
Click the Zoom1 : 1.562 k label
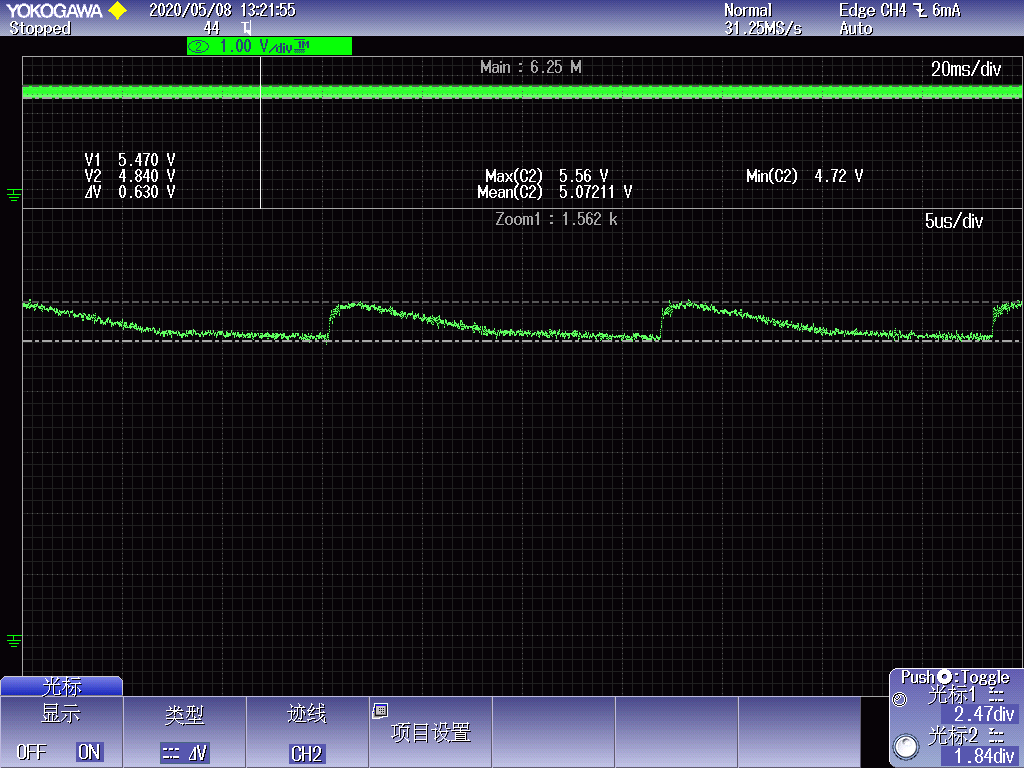click(556, 219)
